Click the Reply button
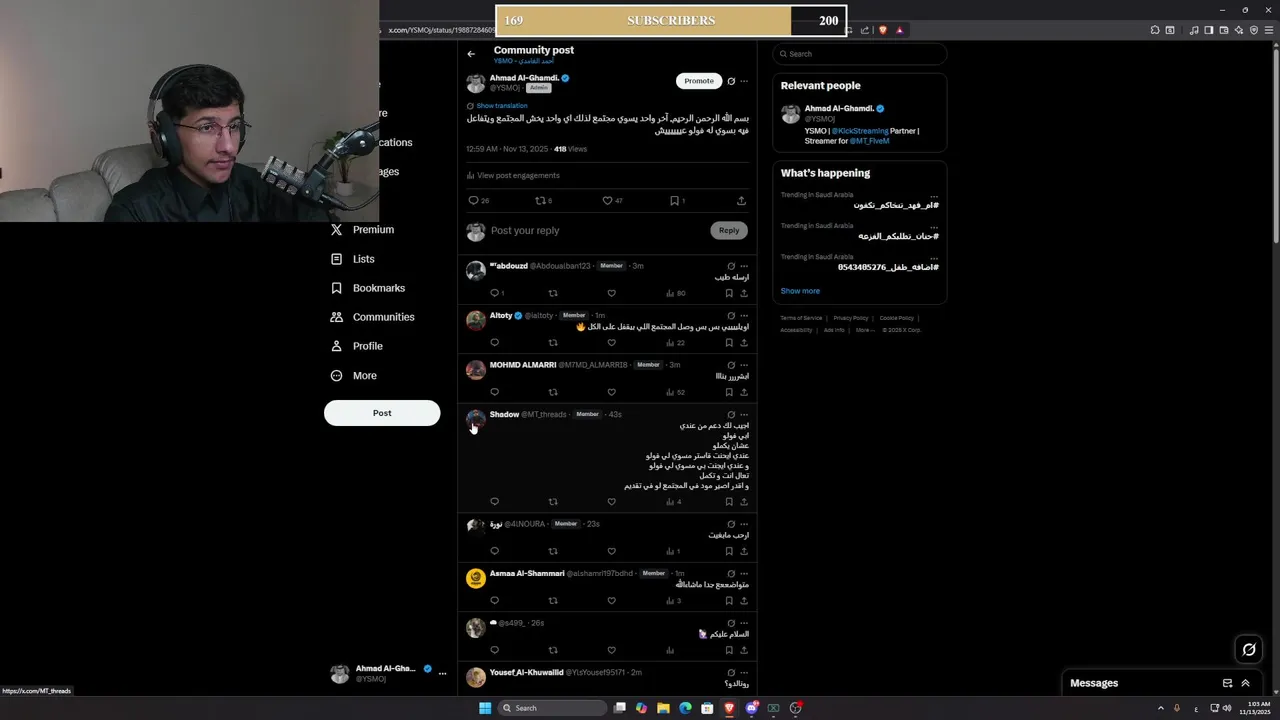This screenshot has width=1280, height=720. click(729, 230)
